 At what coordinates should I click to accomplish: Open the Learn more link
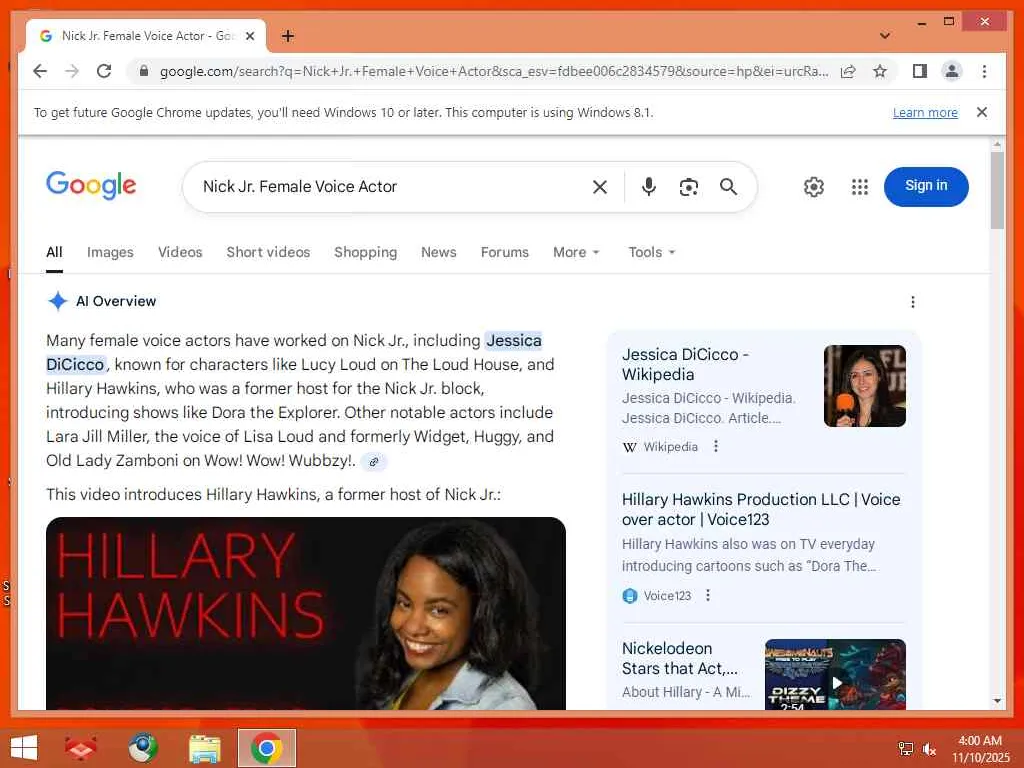point(925,112)
